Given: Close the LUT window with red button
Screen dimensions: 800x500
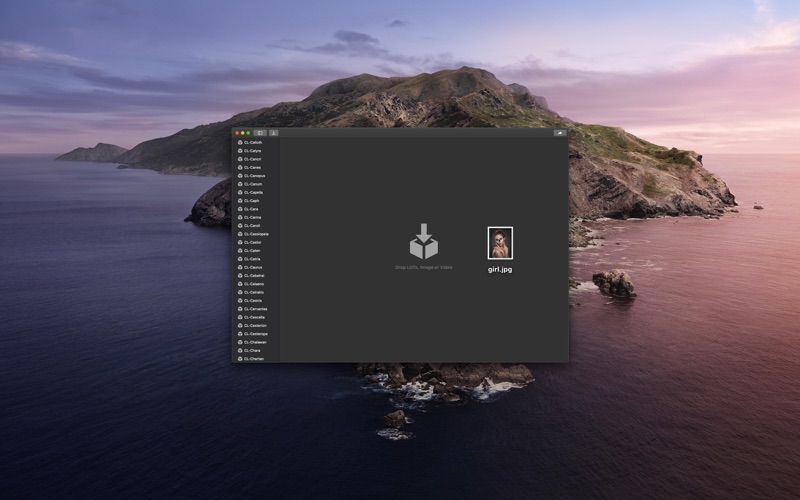Looking at the screenshot, I should (237, 133).
